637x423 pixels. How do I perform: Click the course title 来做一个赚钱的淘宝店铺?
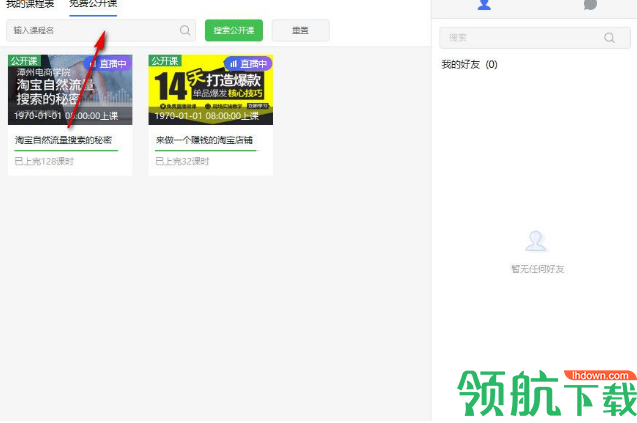tap(204, 140)
